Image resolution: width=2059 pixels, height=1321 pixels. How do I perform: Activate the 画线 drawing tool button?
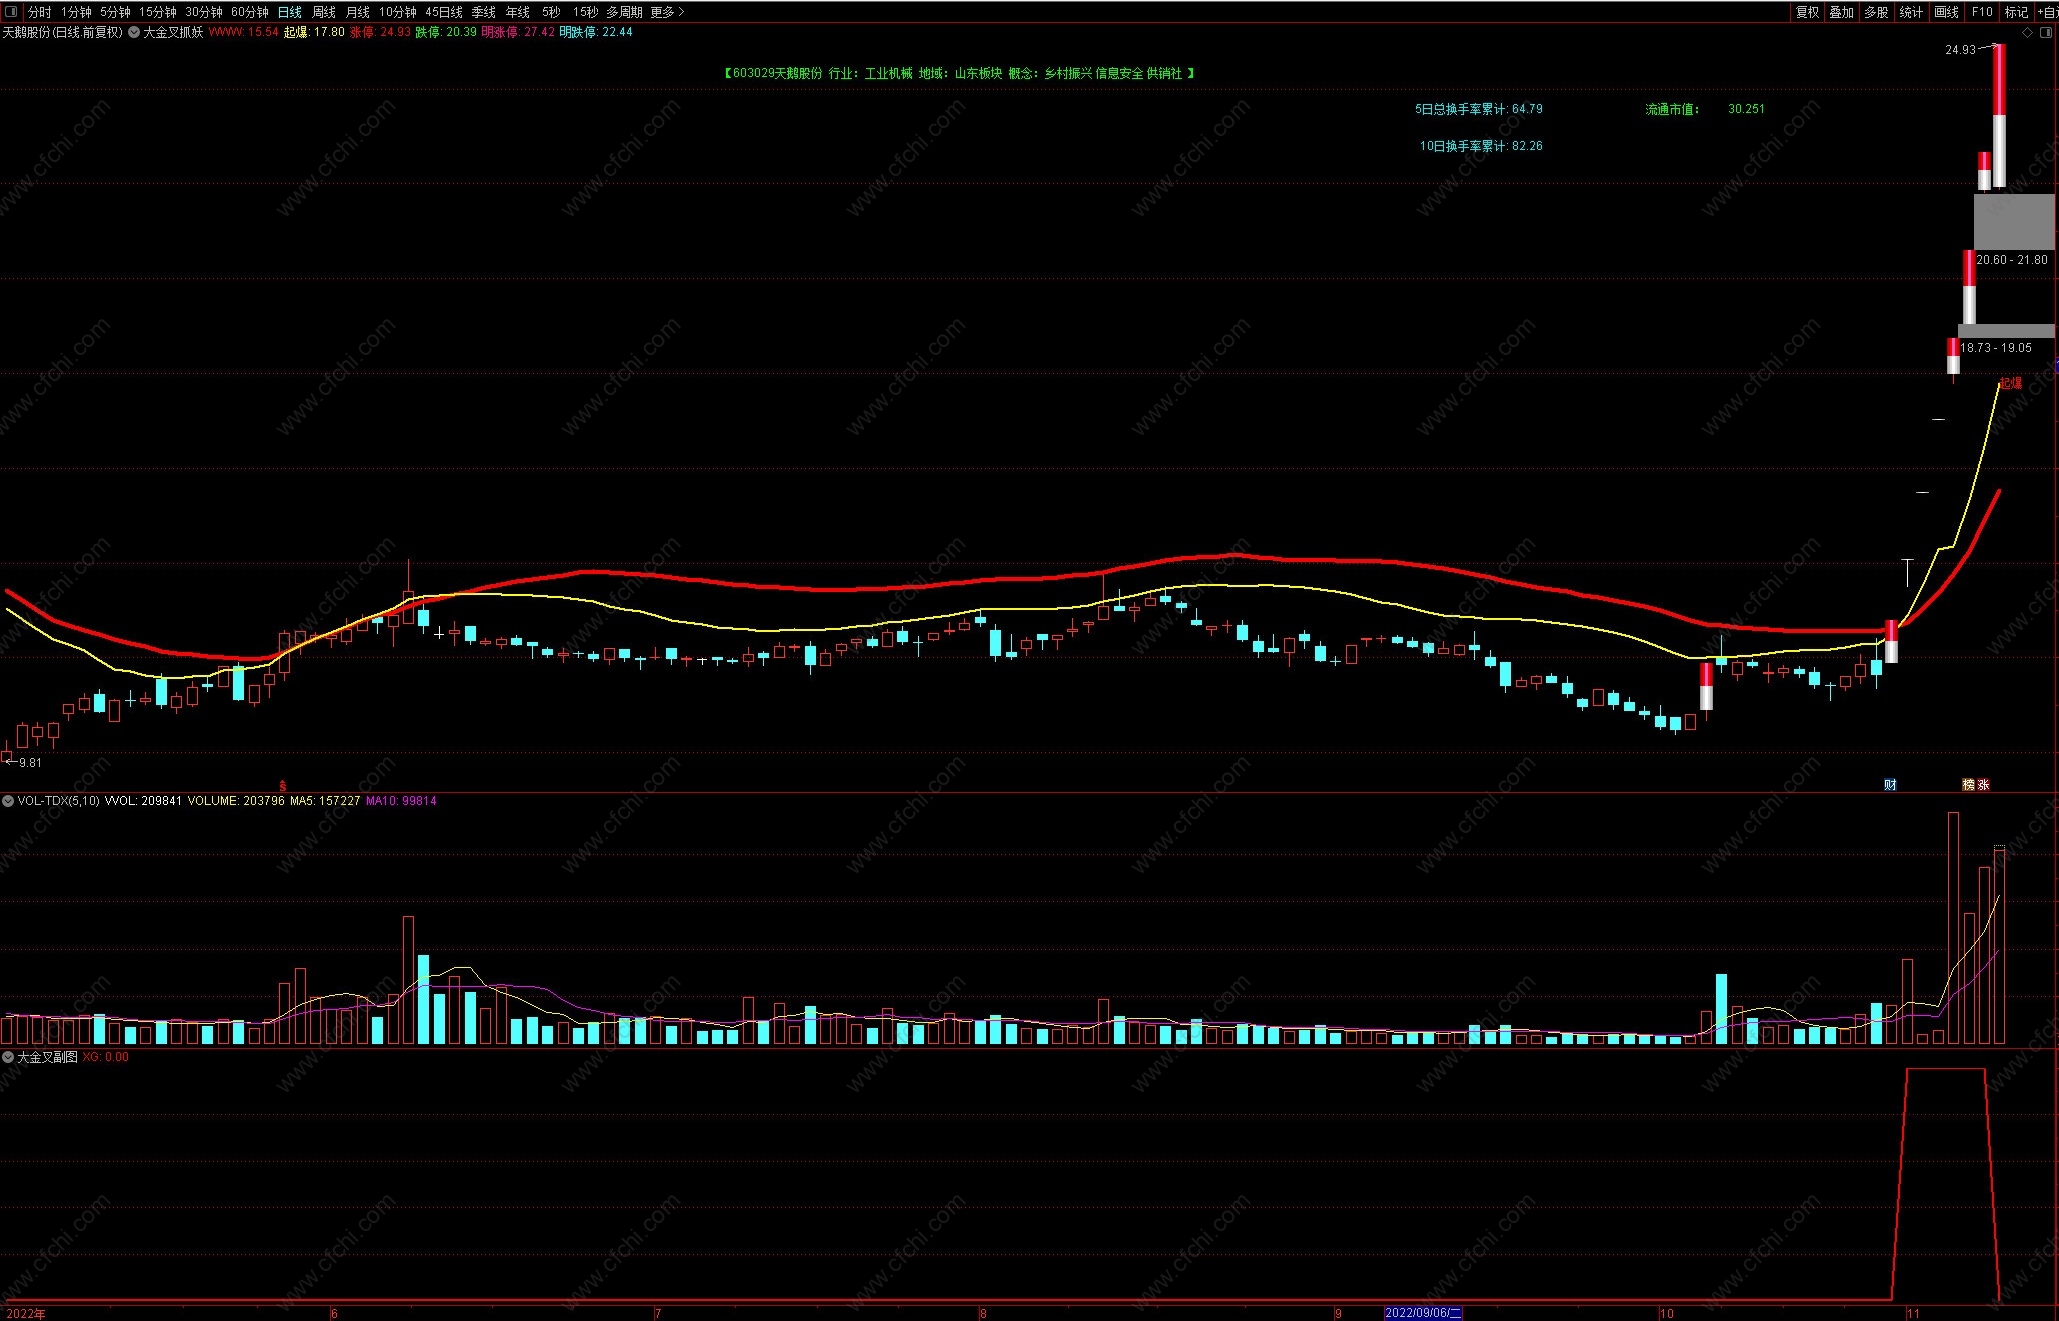pyautogui.click(x=1946, y=12)
